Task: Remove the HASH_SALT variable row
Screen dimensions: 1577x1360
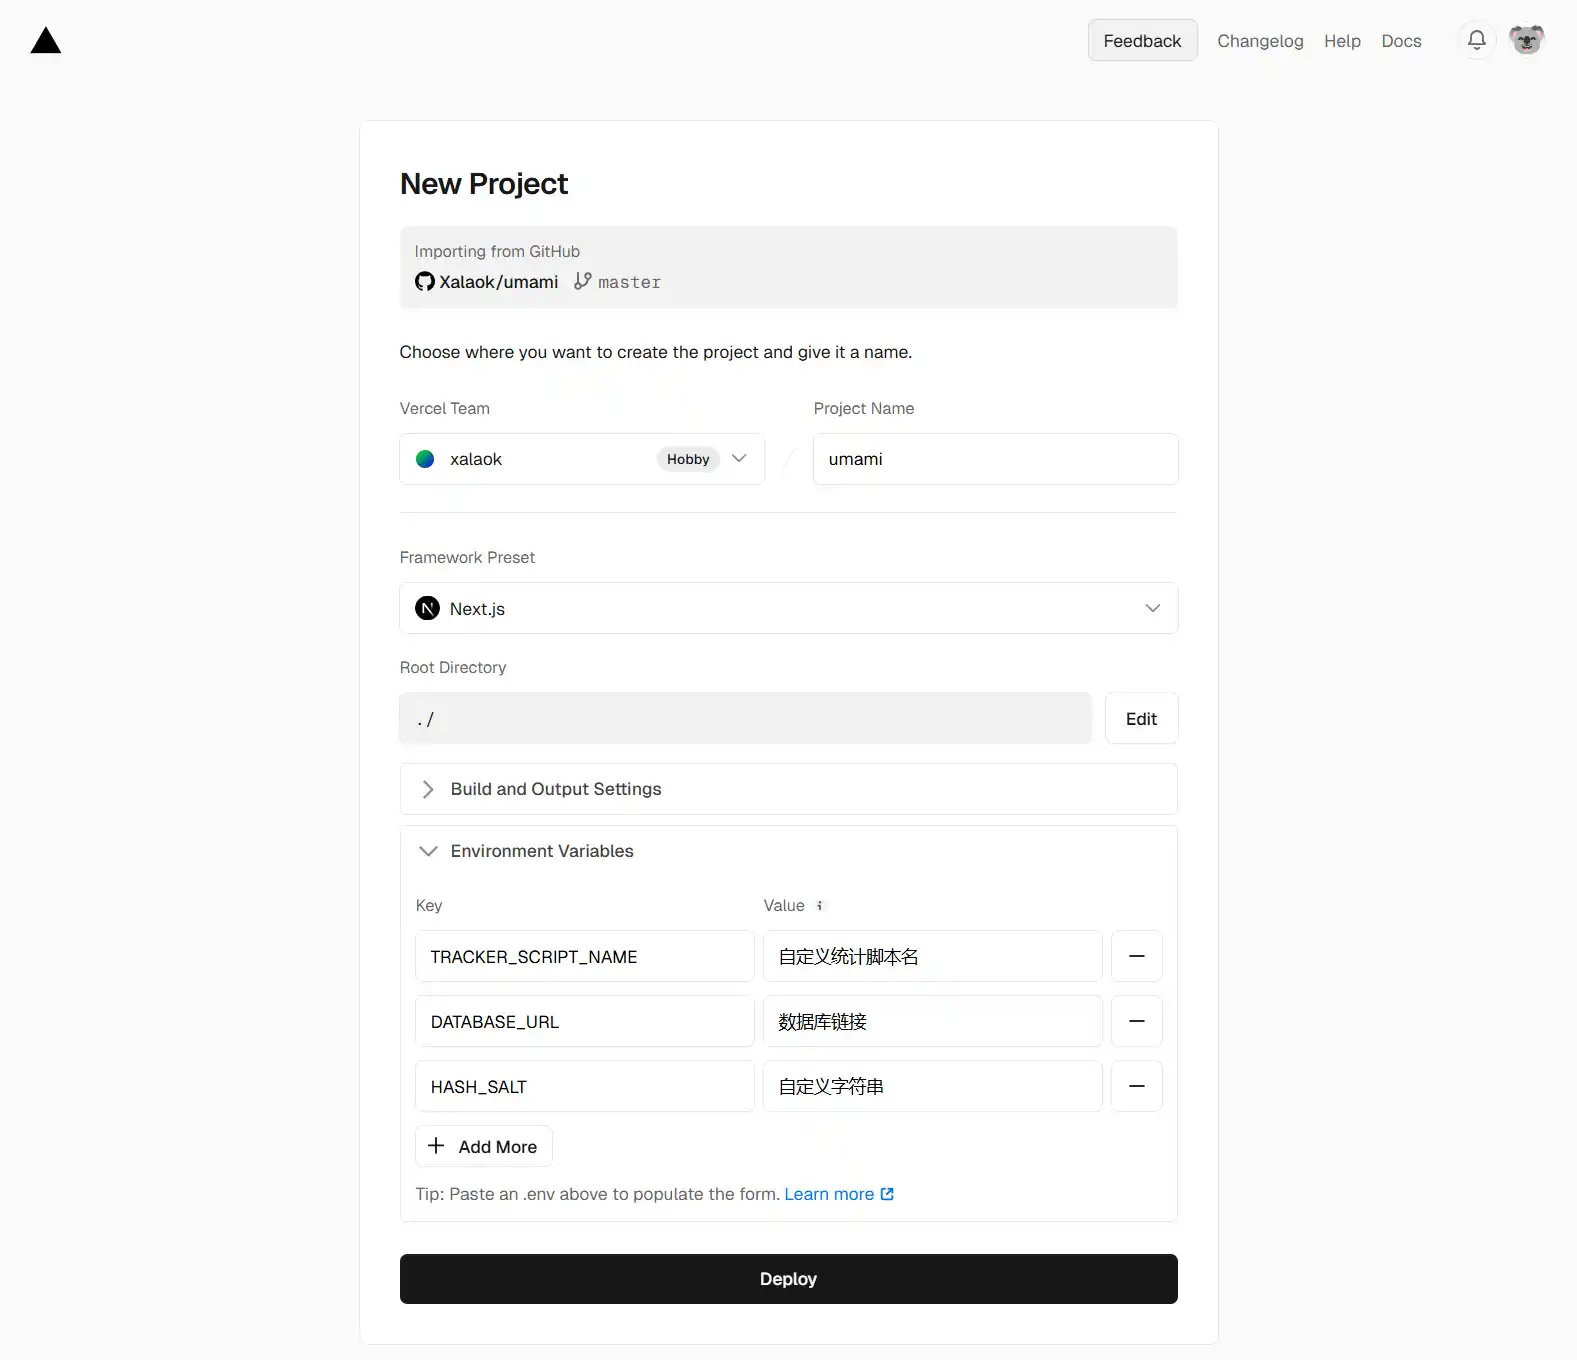Action: (x=1137, y=1086)
